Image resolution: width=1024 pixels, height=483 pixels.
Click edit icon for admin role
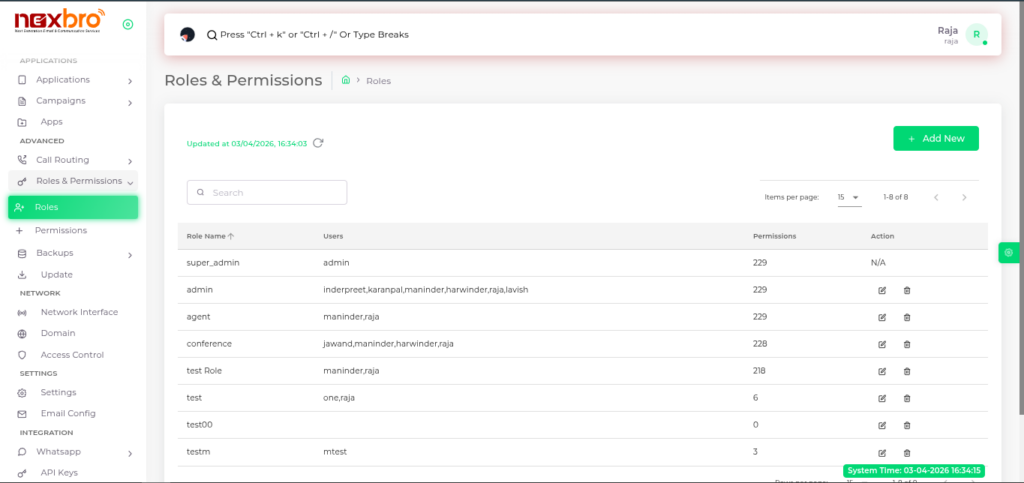point(882,290)
